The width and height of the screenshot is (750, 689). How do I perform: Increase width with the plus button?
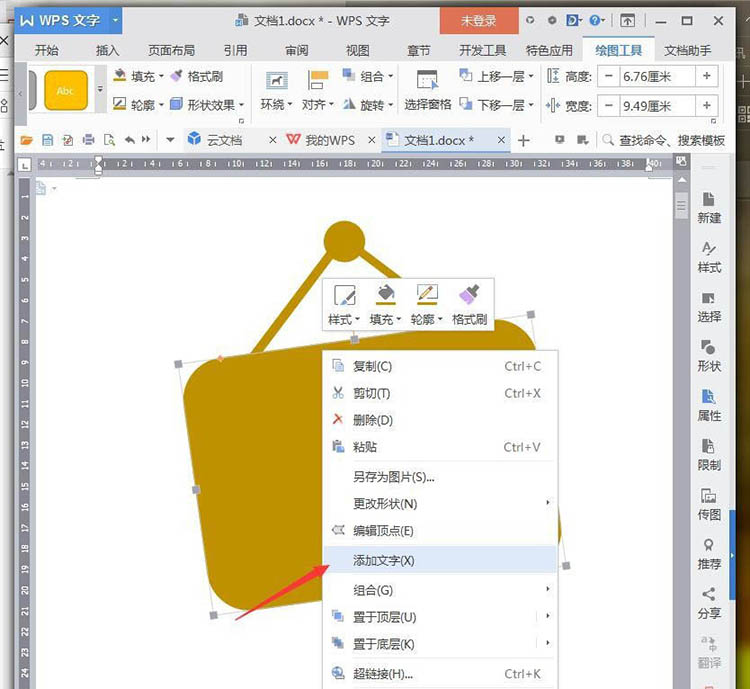(707, 104)
